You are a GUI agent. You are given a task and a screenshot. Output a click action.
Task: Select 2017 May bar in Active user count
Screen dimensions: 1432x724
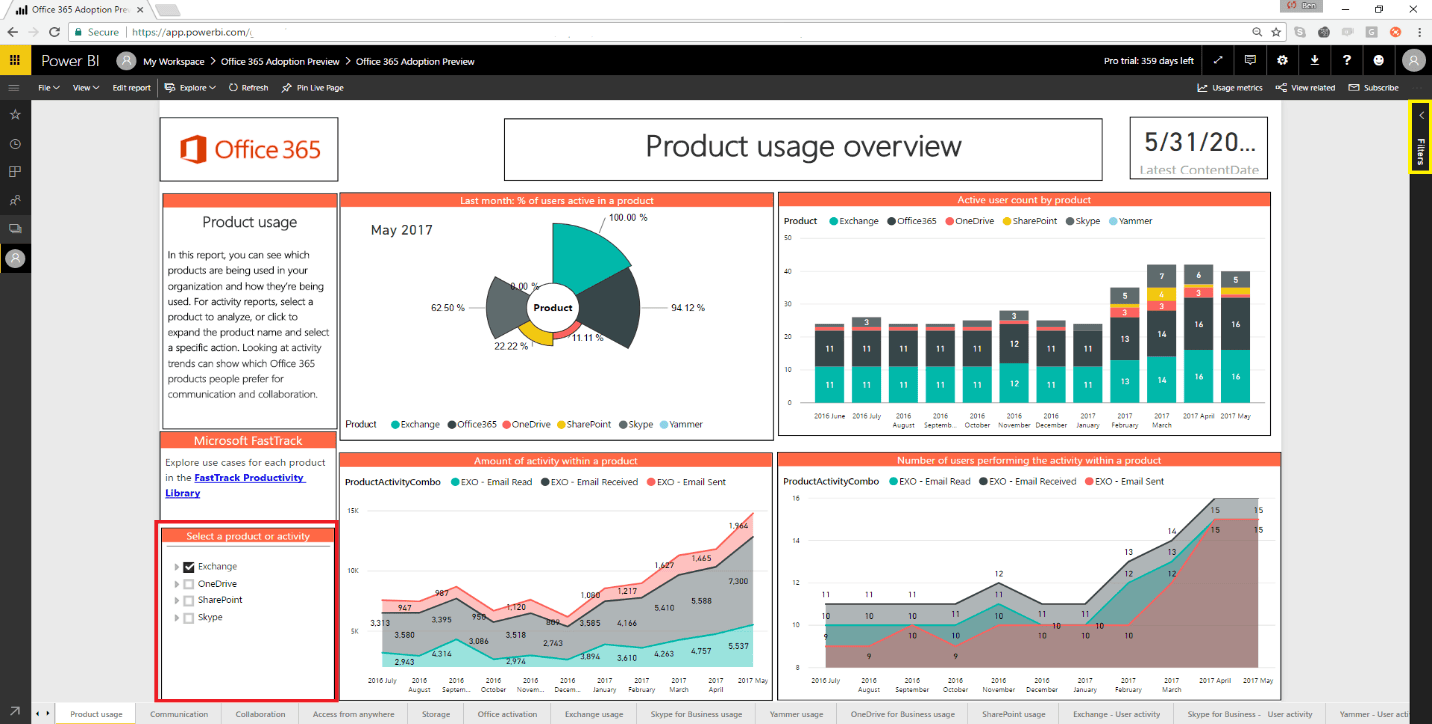tap(1235, 337)
